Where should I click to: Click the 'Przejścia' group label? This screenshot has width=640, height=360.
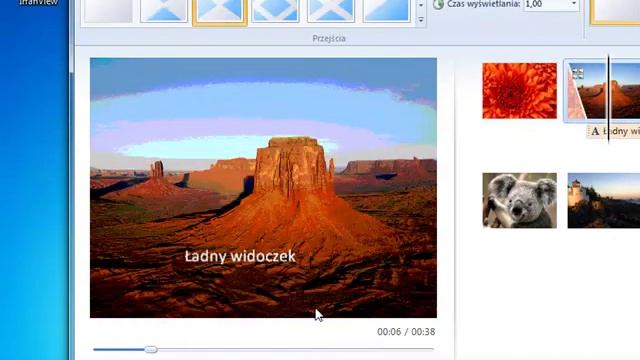(329, 38)
